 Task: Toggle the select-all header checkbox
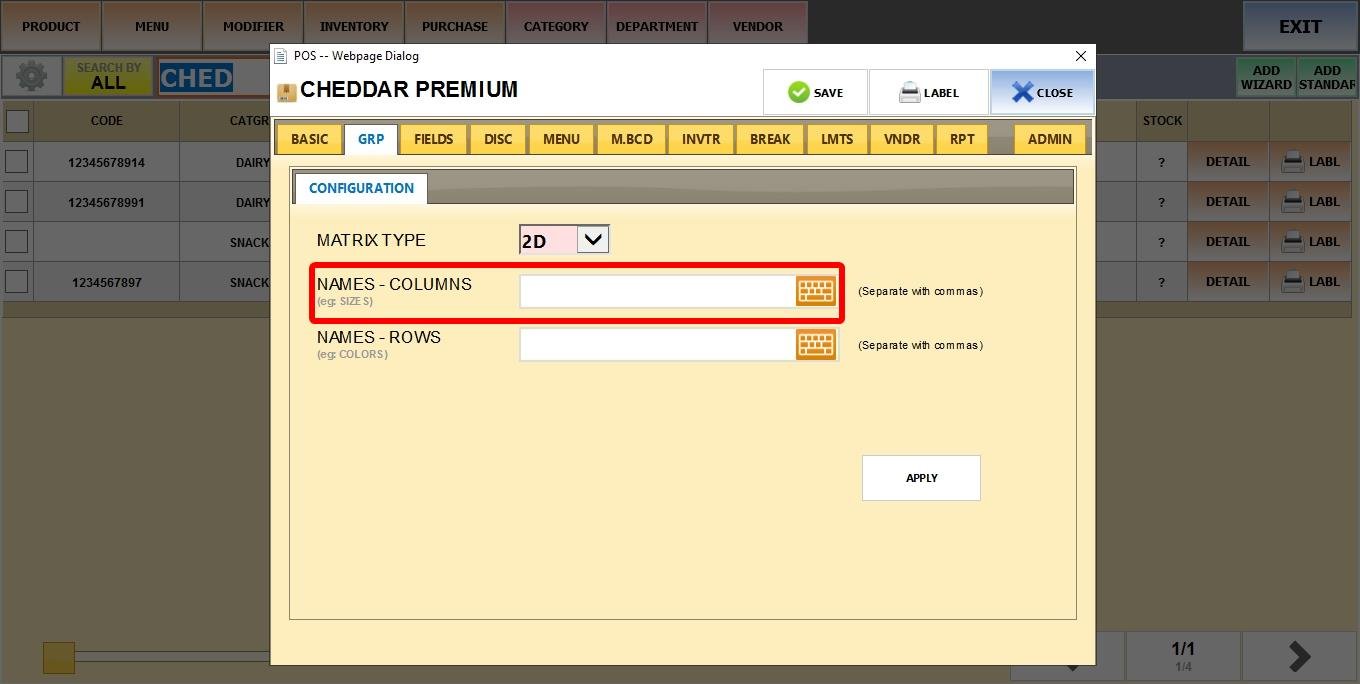pos(17,121)
